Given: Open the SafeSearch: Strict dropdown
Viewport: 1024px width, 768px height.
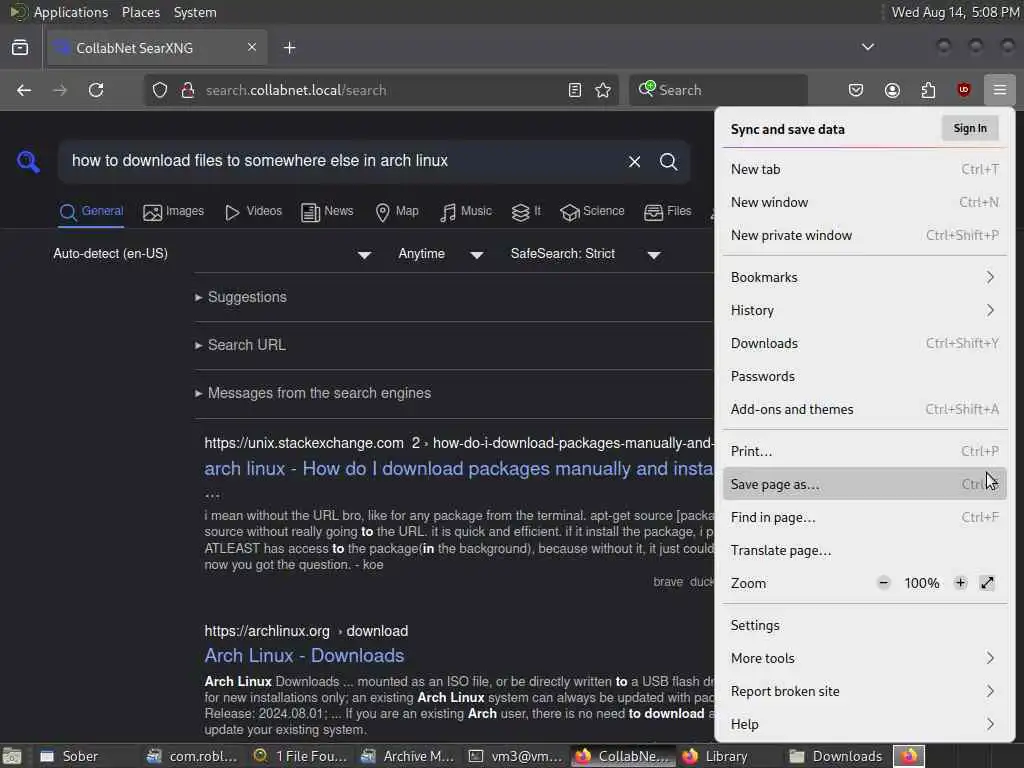Looking at the screenshot, I should click(x=586, y=254).
